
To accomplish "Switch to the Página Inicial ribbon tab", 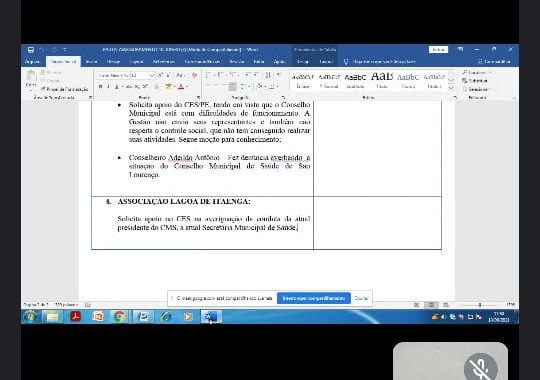I will (x=63, y=62).
